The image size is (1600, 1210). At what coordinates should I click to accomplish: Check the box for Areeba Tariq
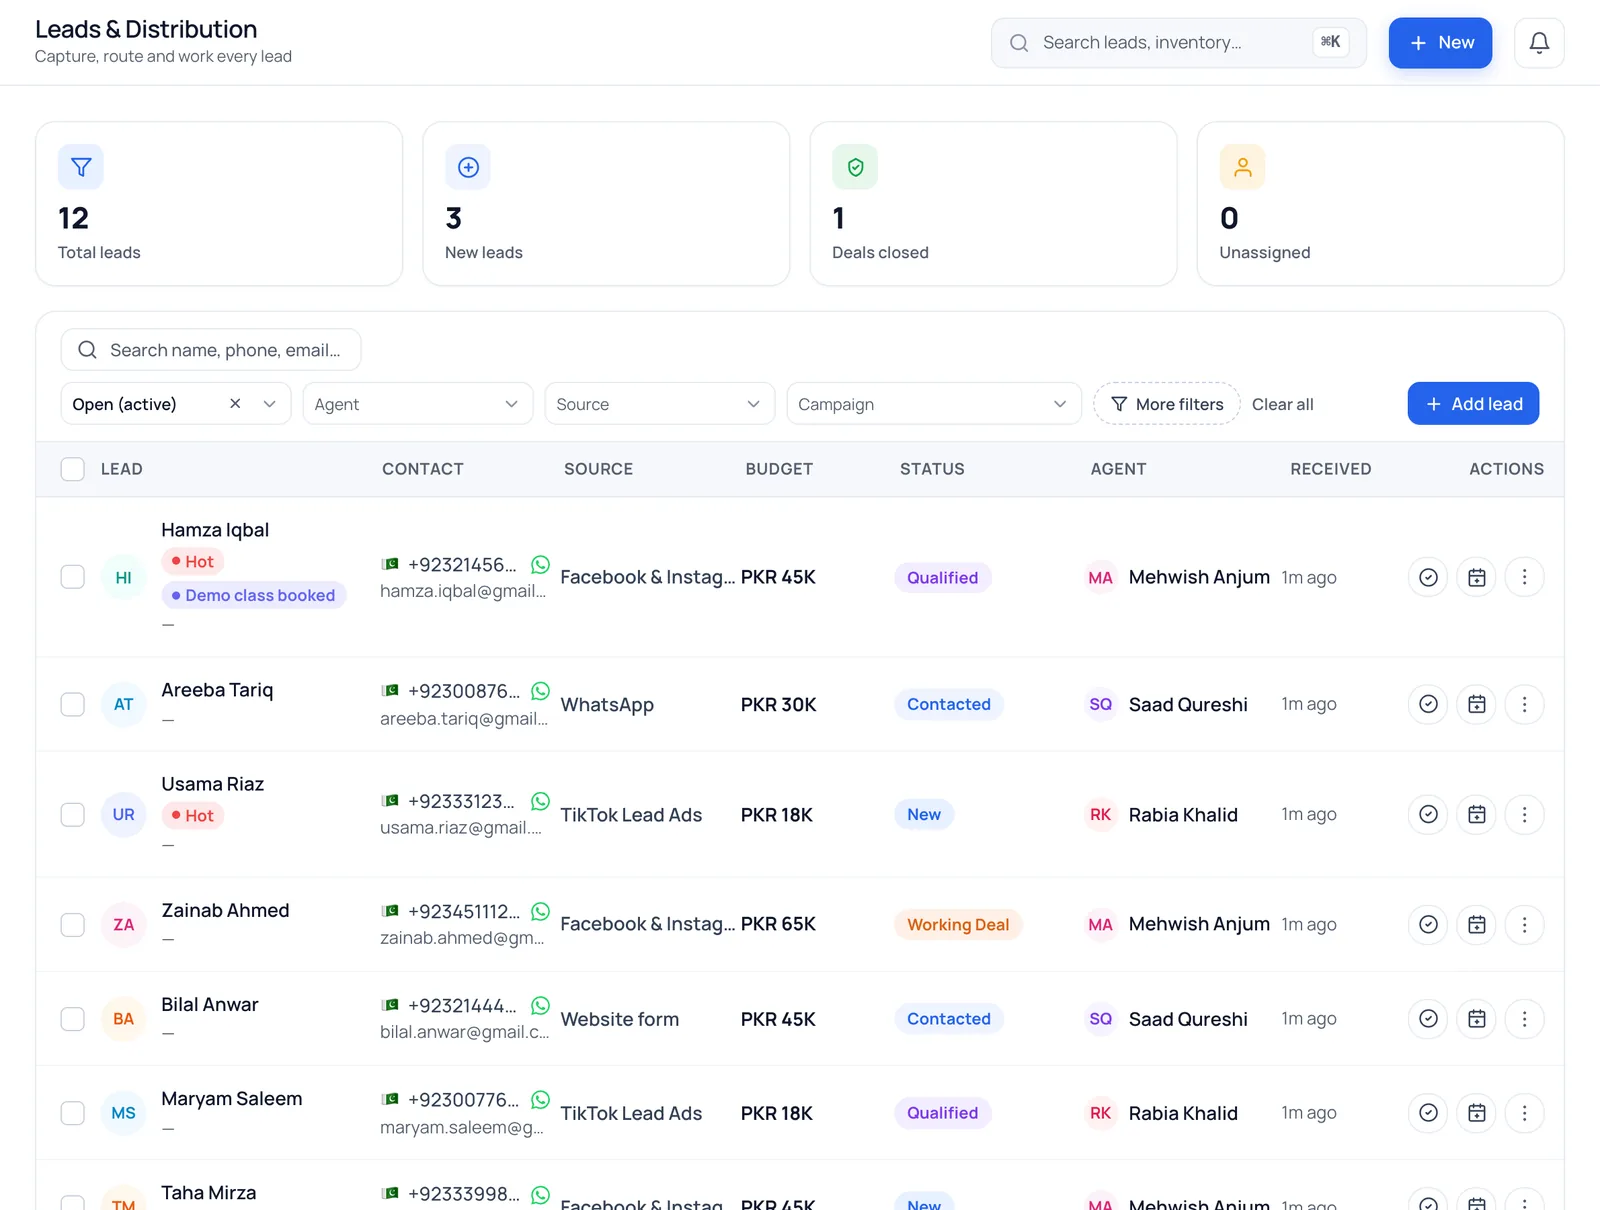tap(73, 704)
